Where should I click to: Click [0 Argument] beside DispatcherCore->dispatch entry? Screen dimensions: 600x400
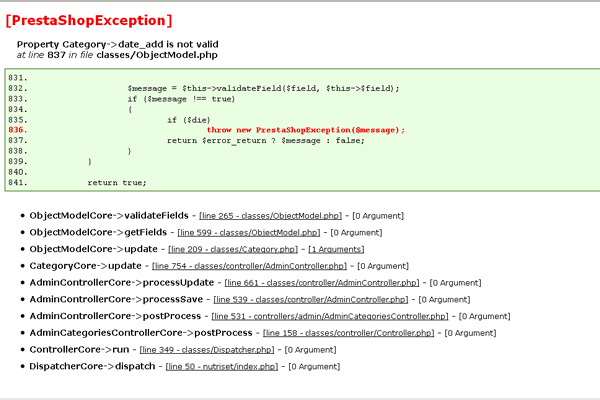pyautogui.click(x=314, y=367)
